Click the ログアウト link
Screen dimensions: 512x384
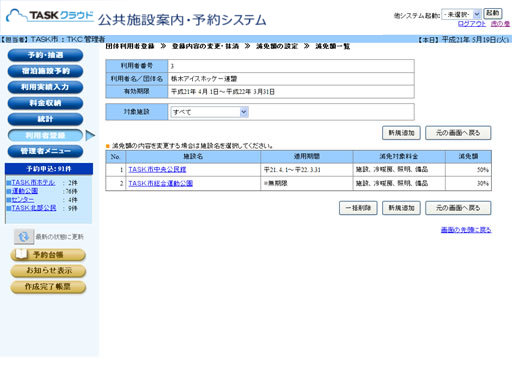point(472,24)
